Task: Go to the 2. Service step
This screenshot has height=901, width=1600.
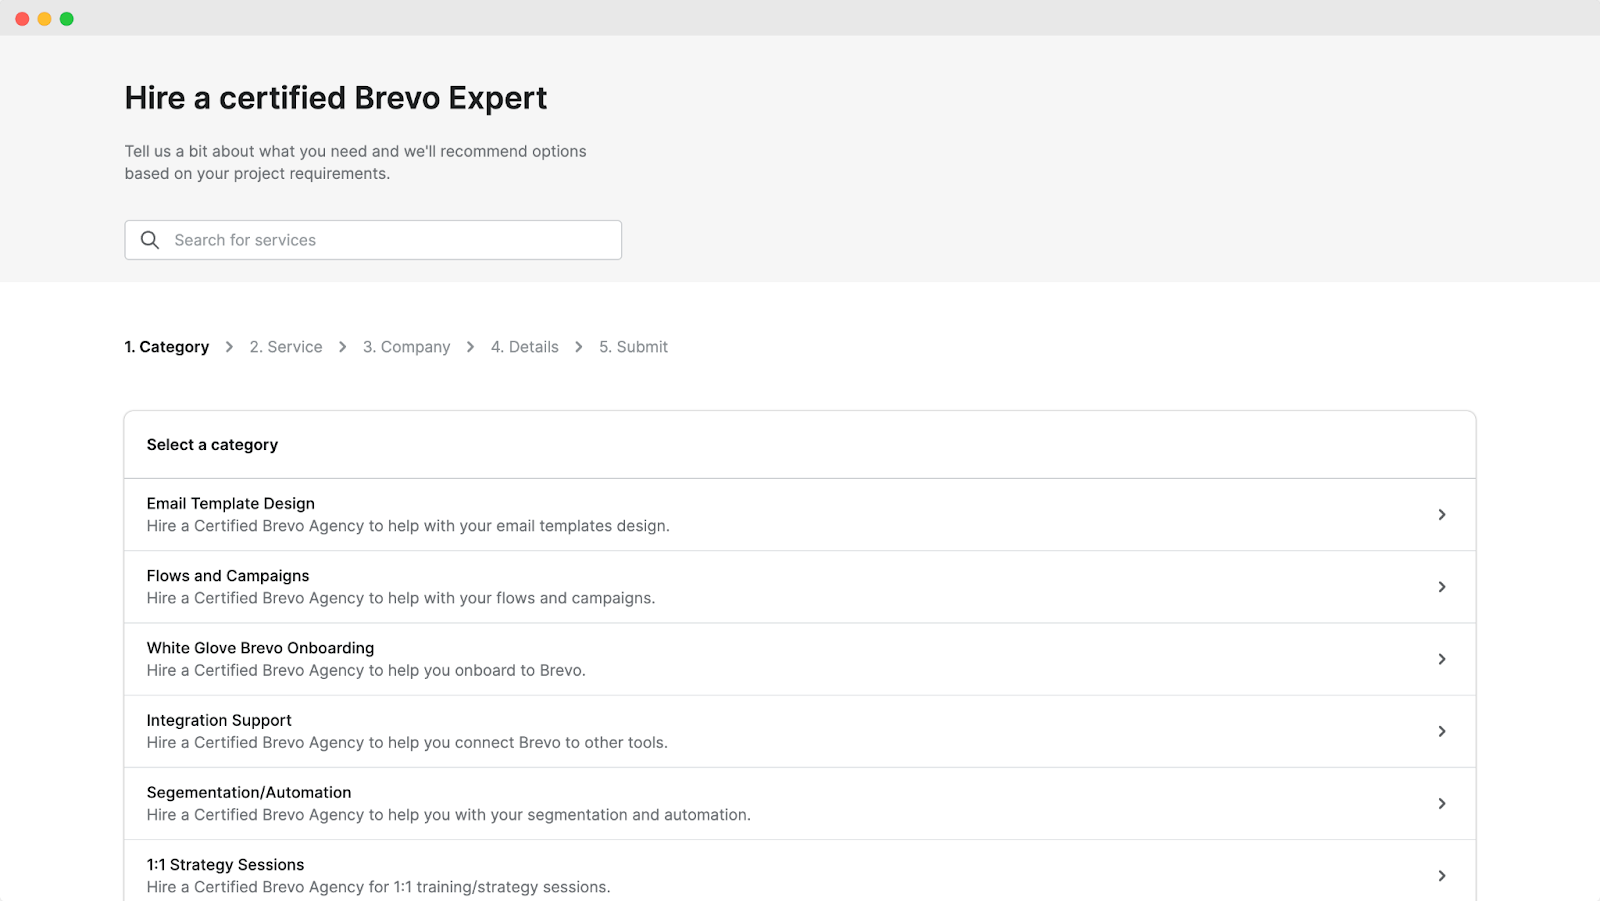Action: click(x=286, y=347)
